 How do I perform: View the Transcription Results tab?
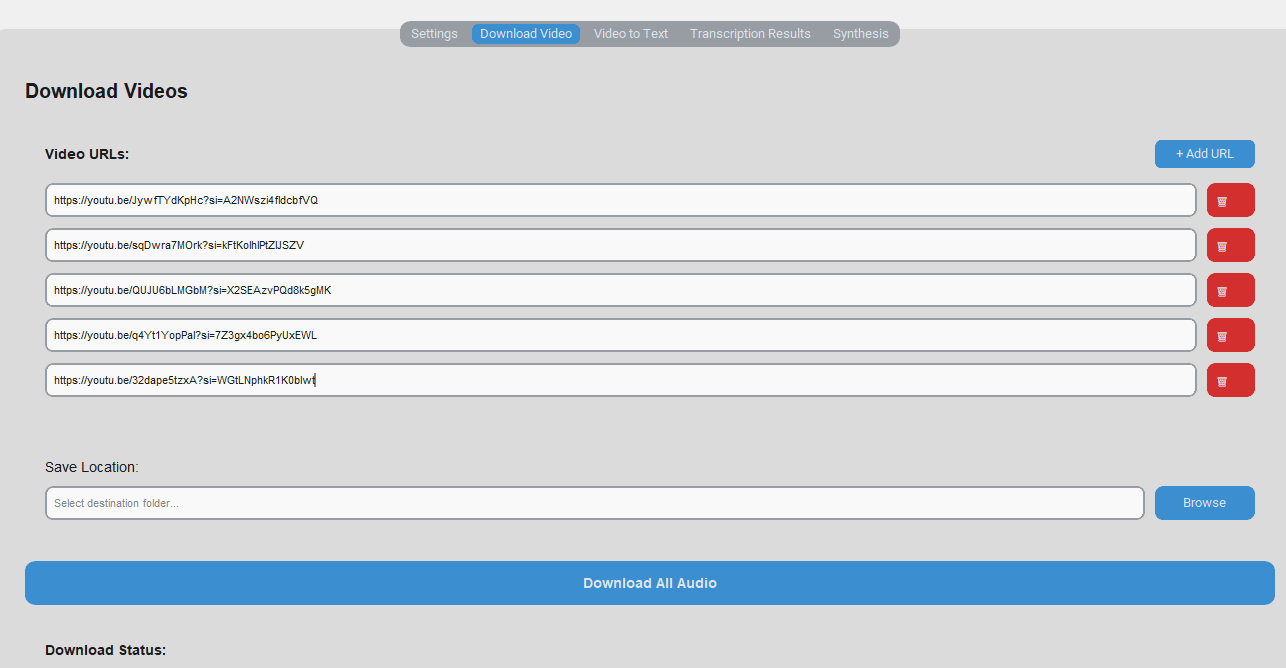[x=750, y=33]
